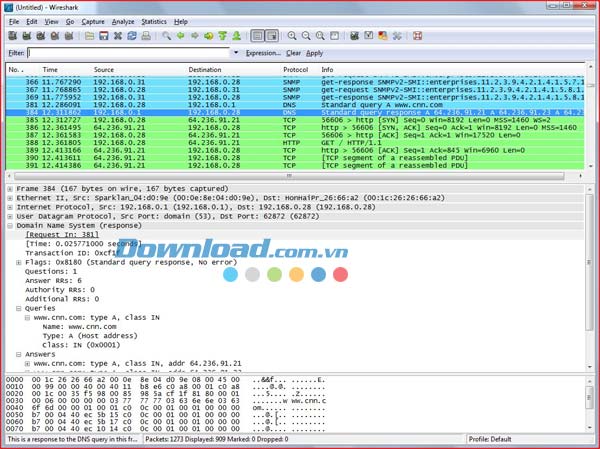The height and width of the screenshot is (449, 600).
Task: Collapse the Queries node
Action: tap(19, 309)
